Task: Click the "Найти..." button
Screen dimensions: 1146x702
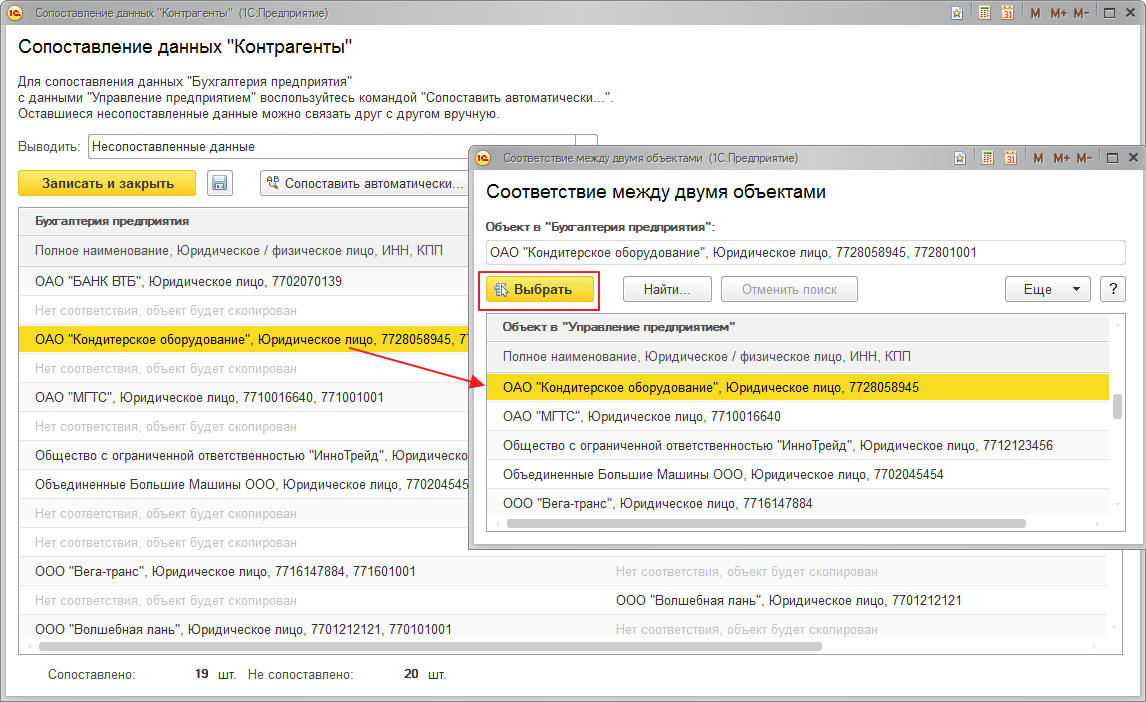Action: coord(666,289)
